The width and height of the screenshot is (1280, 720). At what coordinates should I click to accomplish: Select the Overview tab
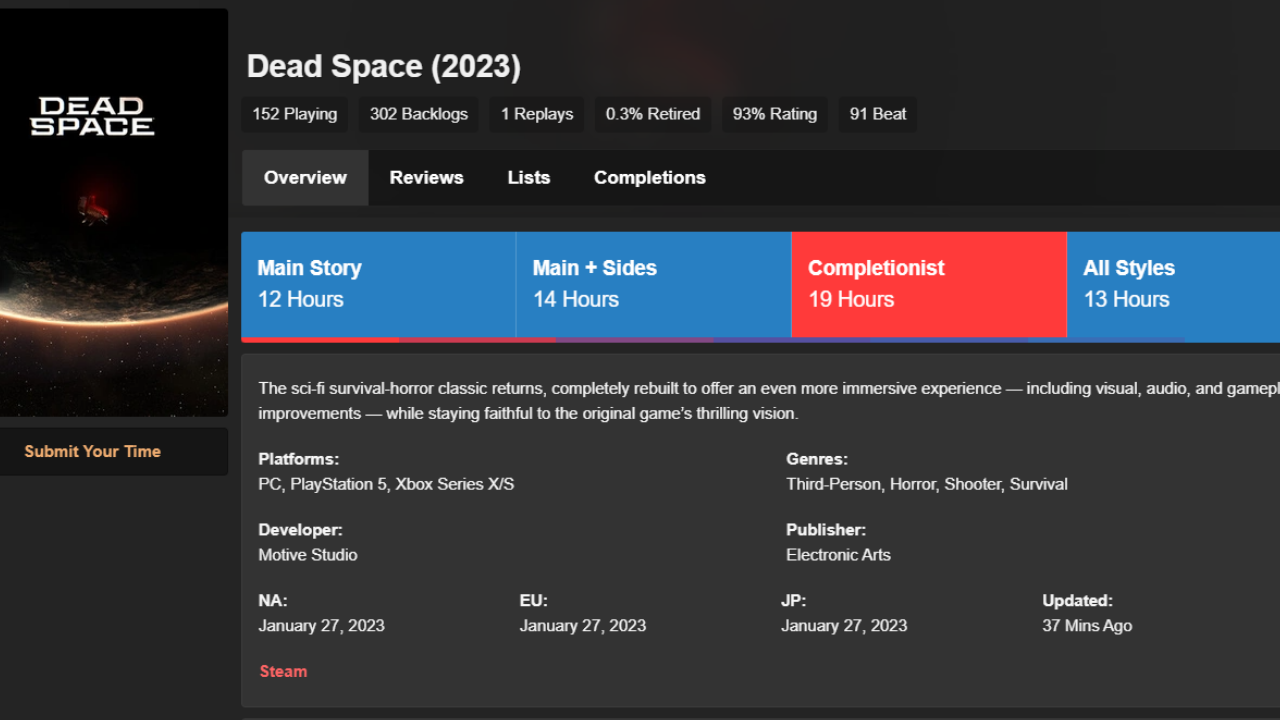305,177
